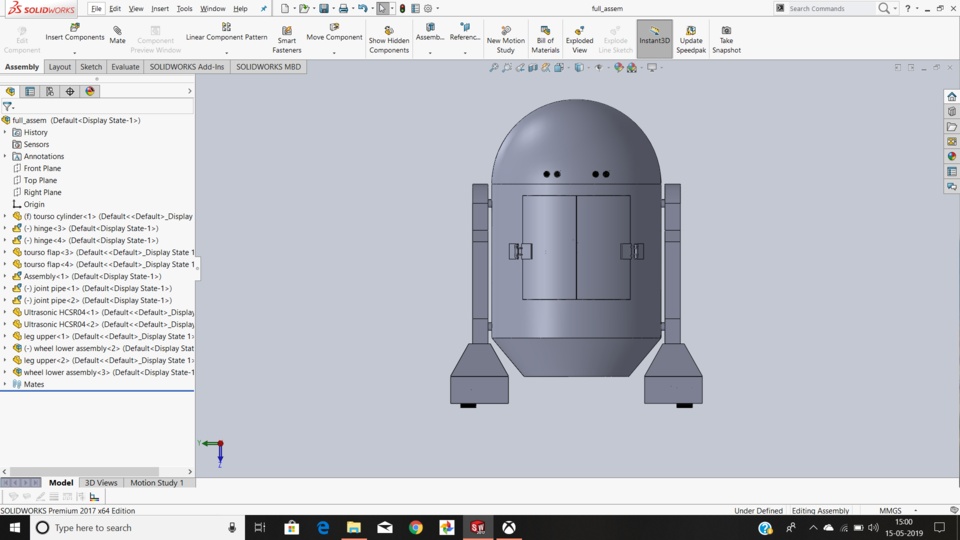Open the Tools menu
The height and width of the screenshot is (540, 960).
click(184, 9)
